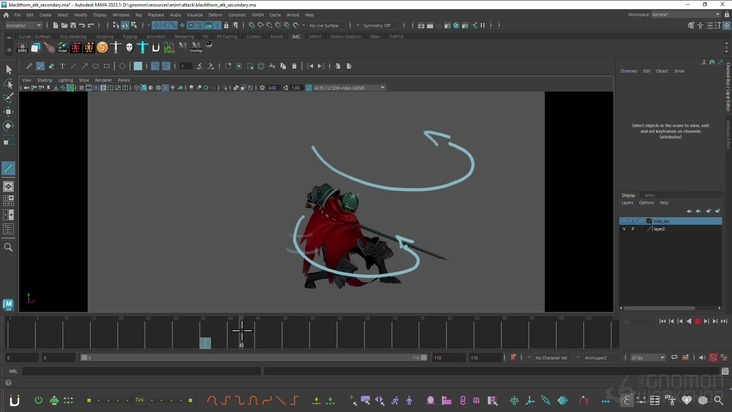The width and height of the screenshot is (732, 412).
Task: Open the viewport Panels menu
Action: tap(123, 80)
